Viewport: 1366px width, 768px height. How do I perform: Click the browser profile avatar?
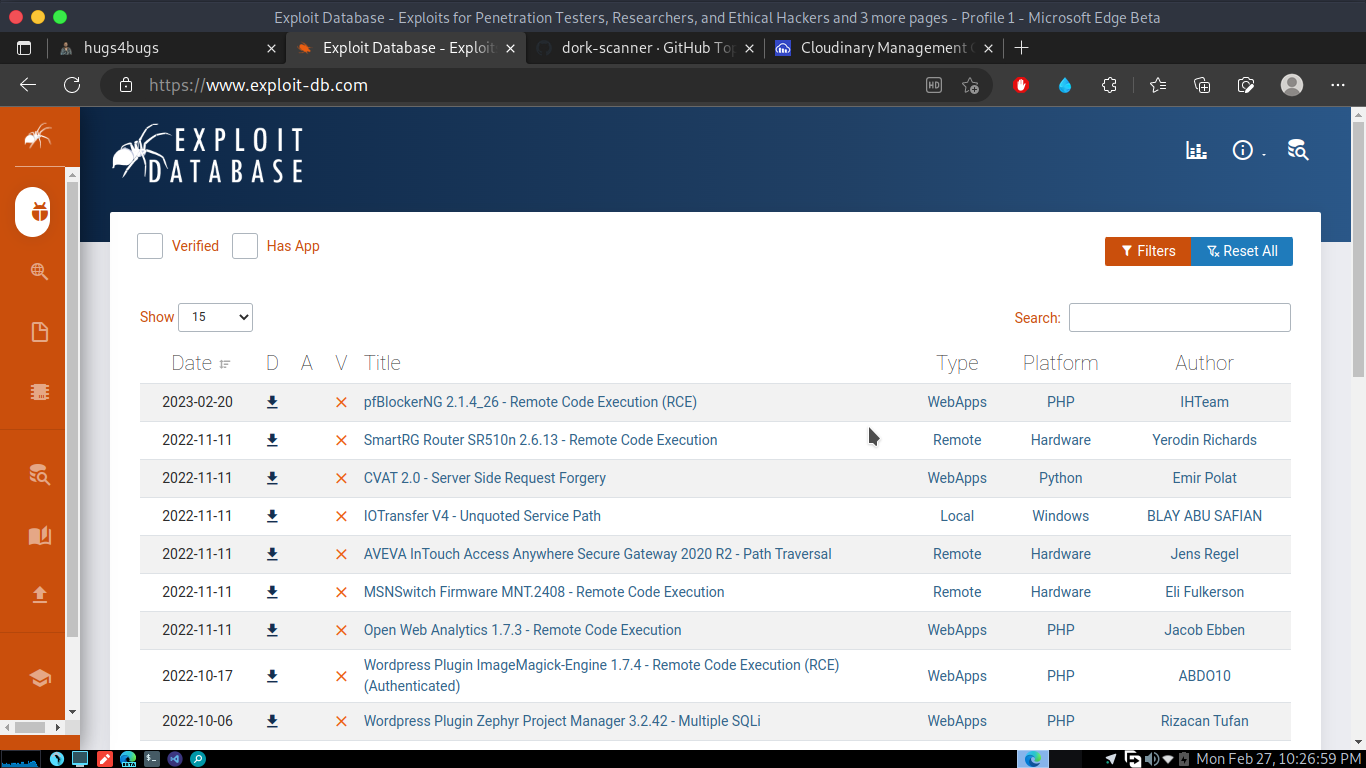pyautogui.click(x=1292, y=85)
